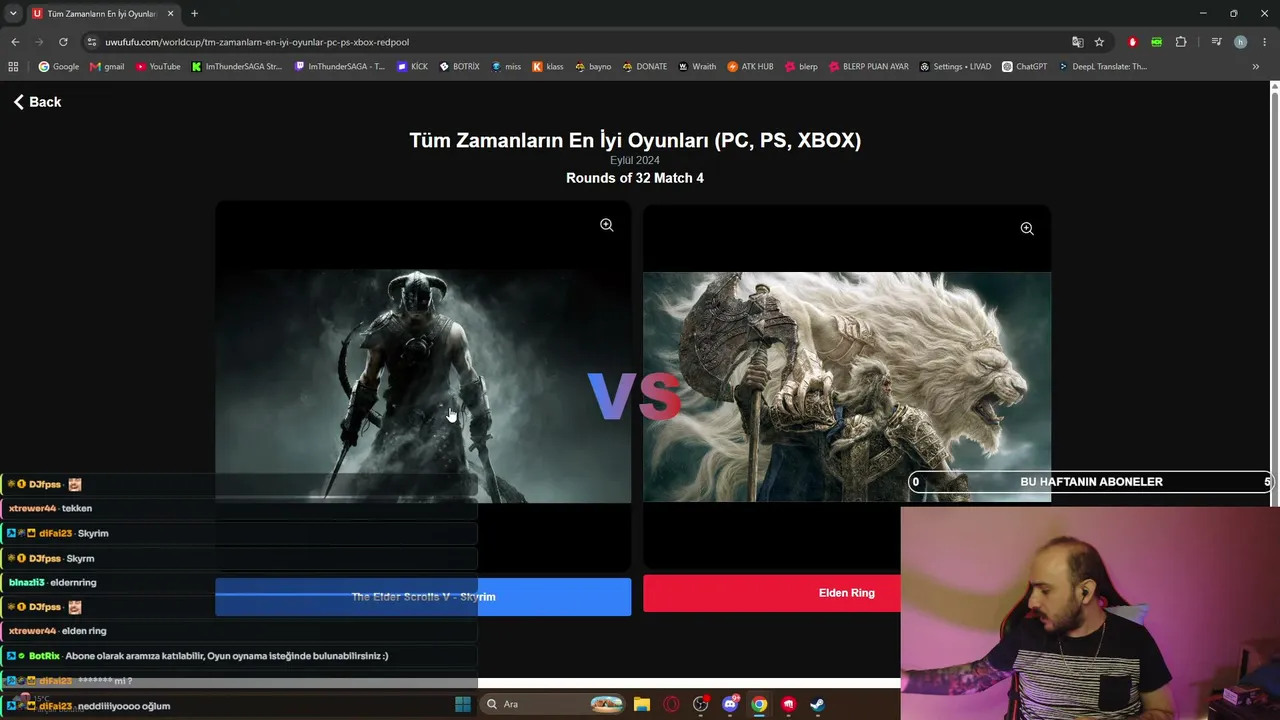Click the Eylül 2024 date text
The image size is (1280, 720).
[x=635, y=160]
